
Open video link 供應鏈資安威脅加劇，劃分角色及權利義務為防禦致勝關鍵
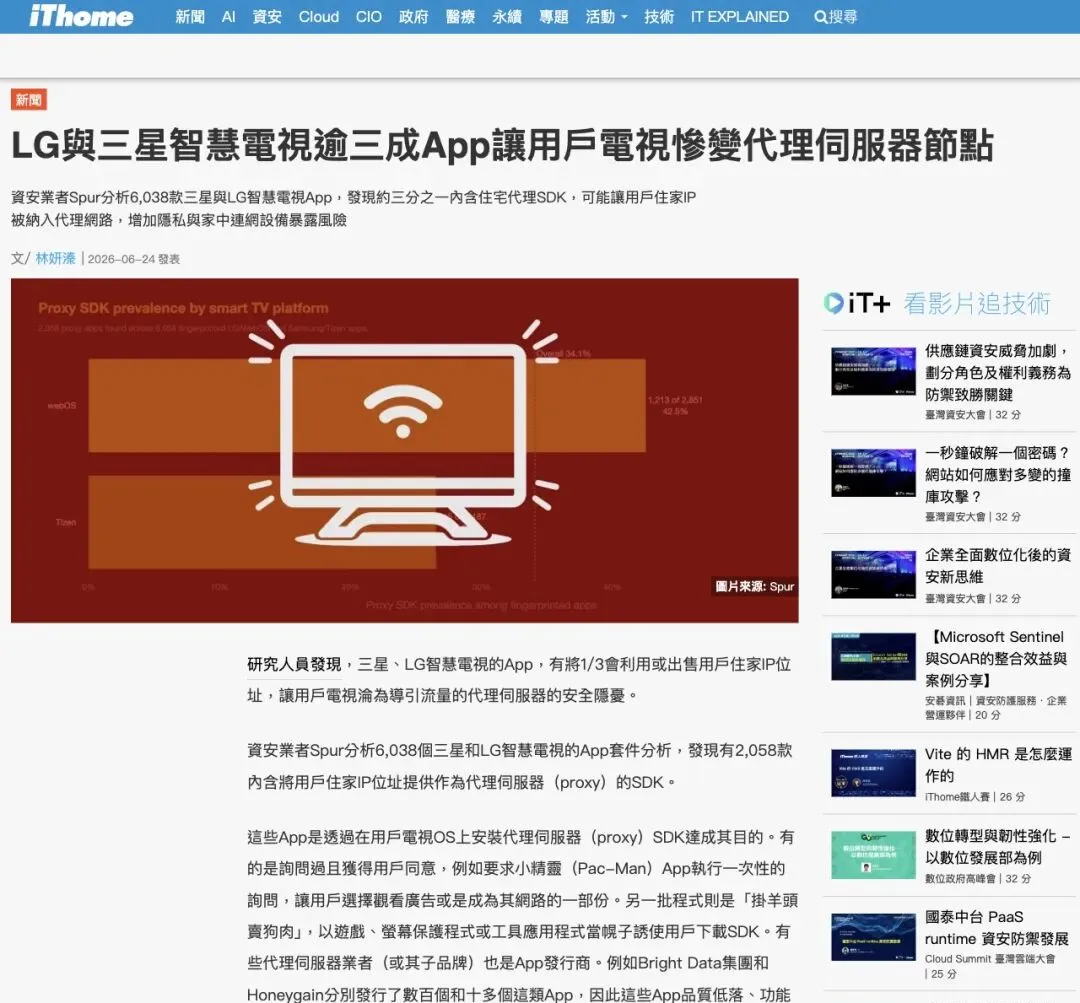(x=997, y=373)
